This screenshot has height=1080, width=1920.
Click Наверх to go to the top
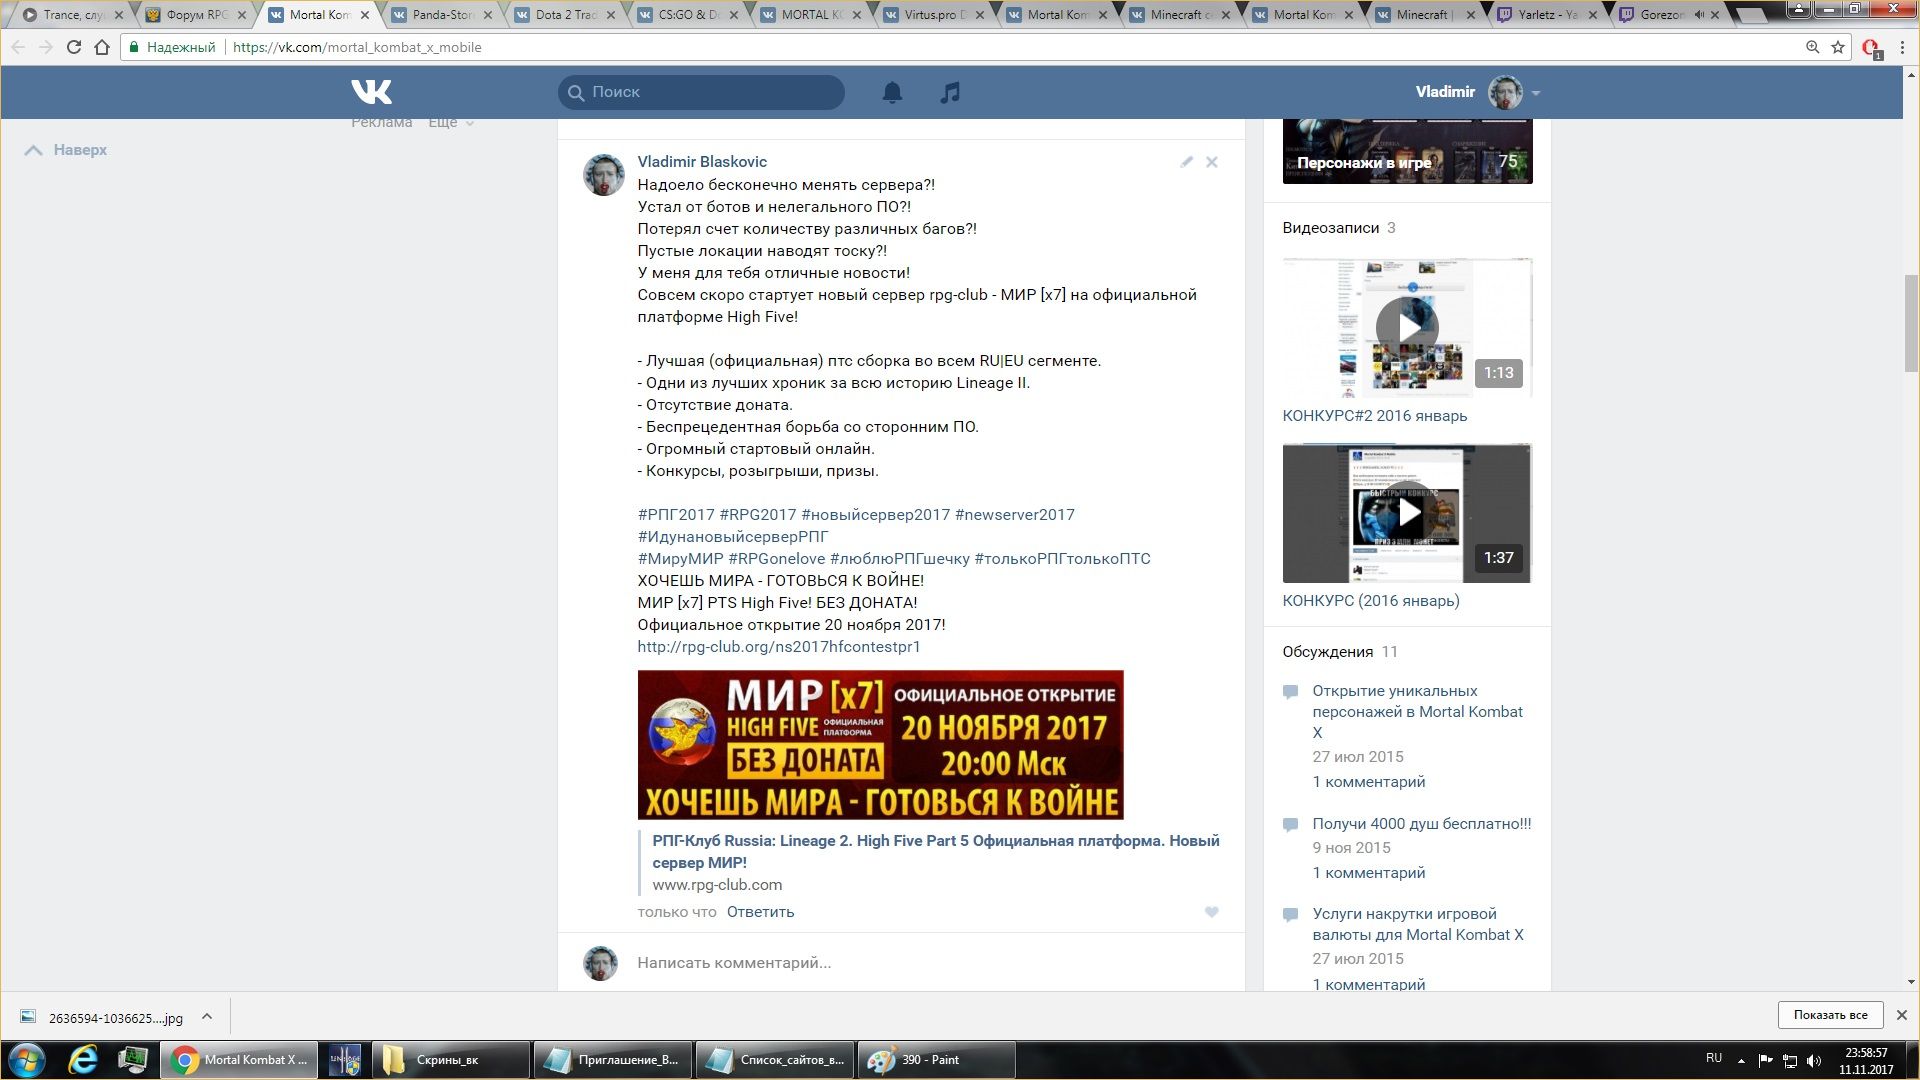[x=66, y=150]
